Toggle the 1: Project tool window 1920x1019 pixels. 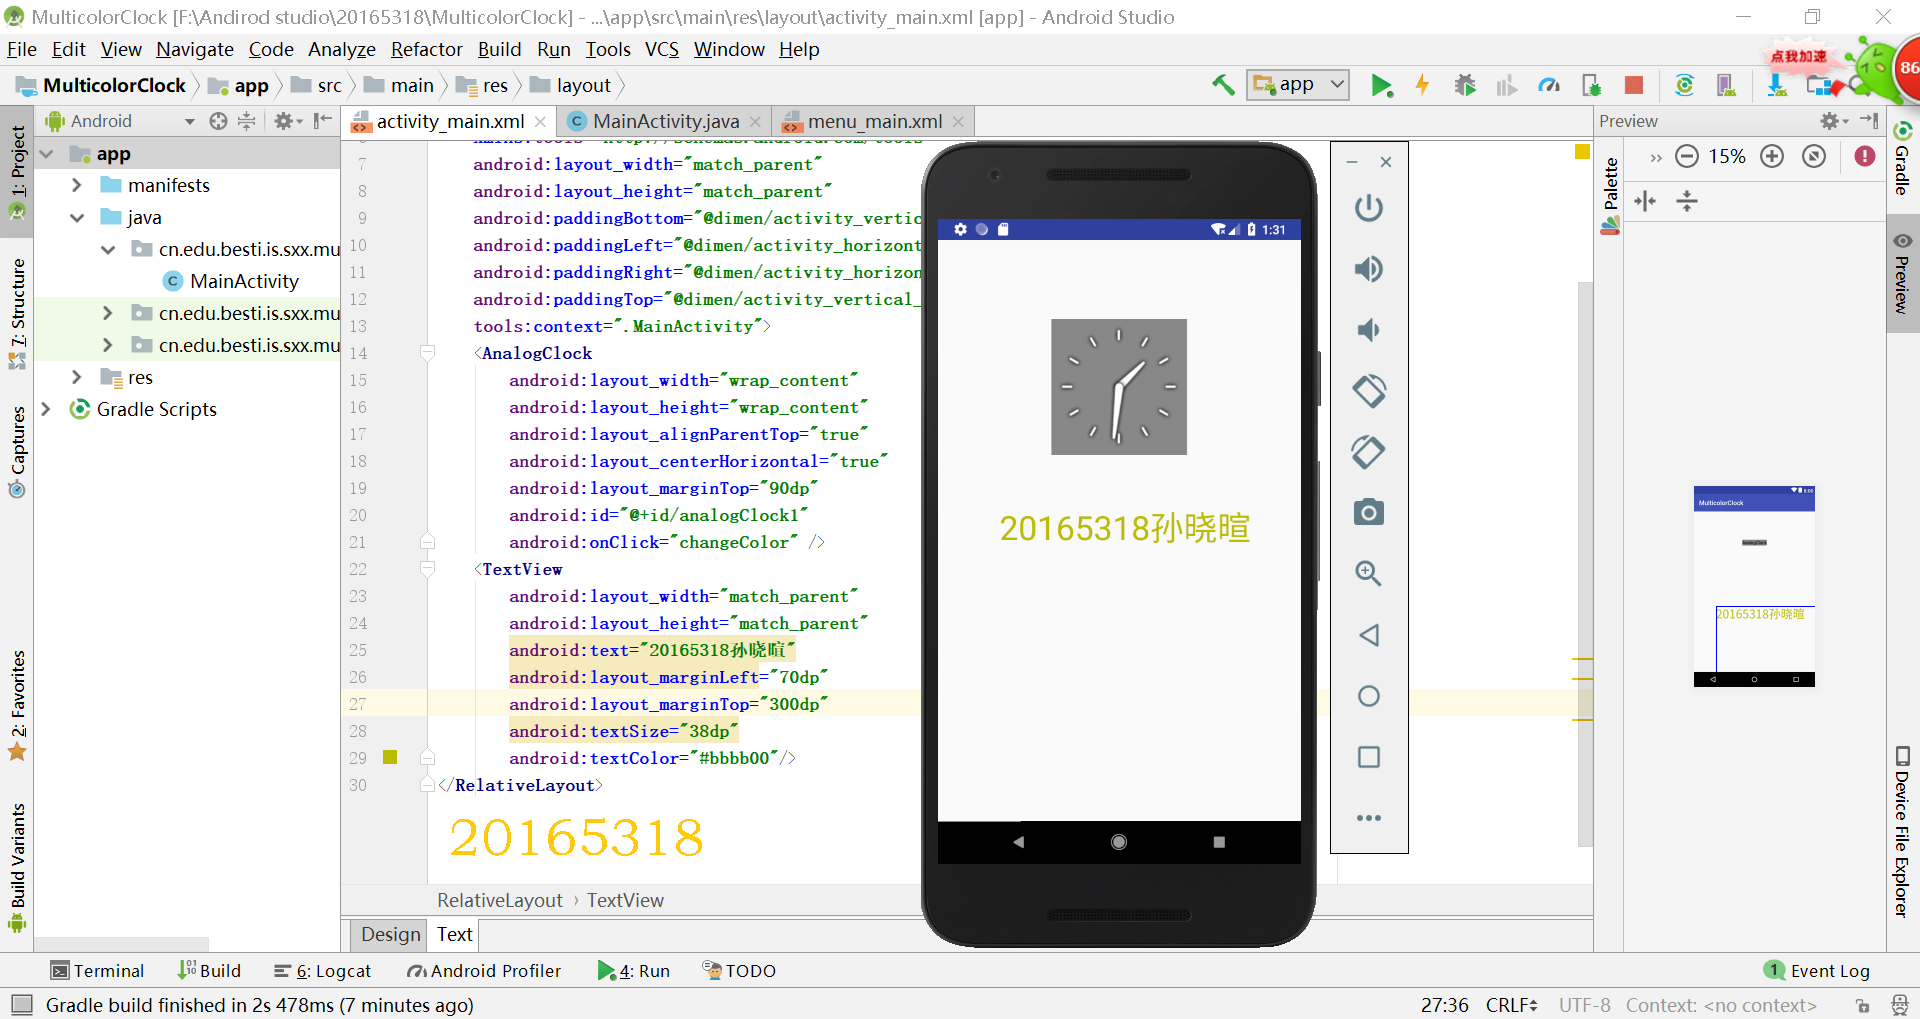[17, 173]
